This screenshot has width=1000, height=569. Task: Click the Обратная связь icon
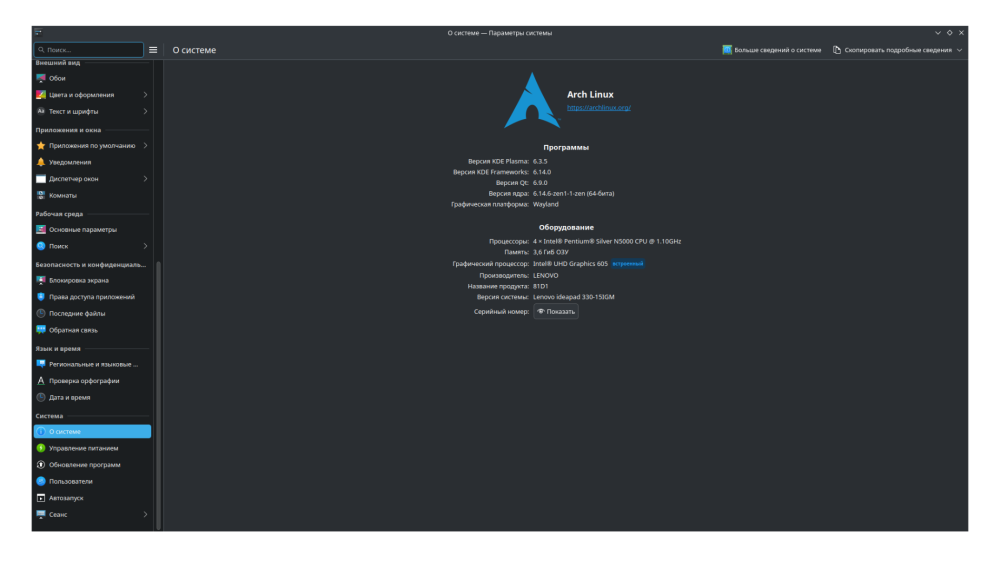[41, 330]
